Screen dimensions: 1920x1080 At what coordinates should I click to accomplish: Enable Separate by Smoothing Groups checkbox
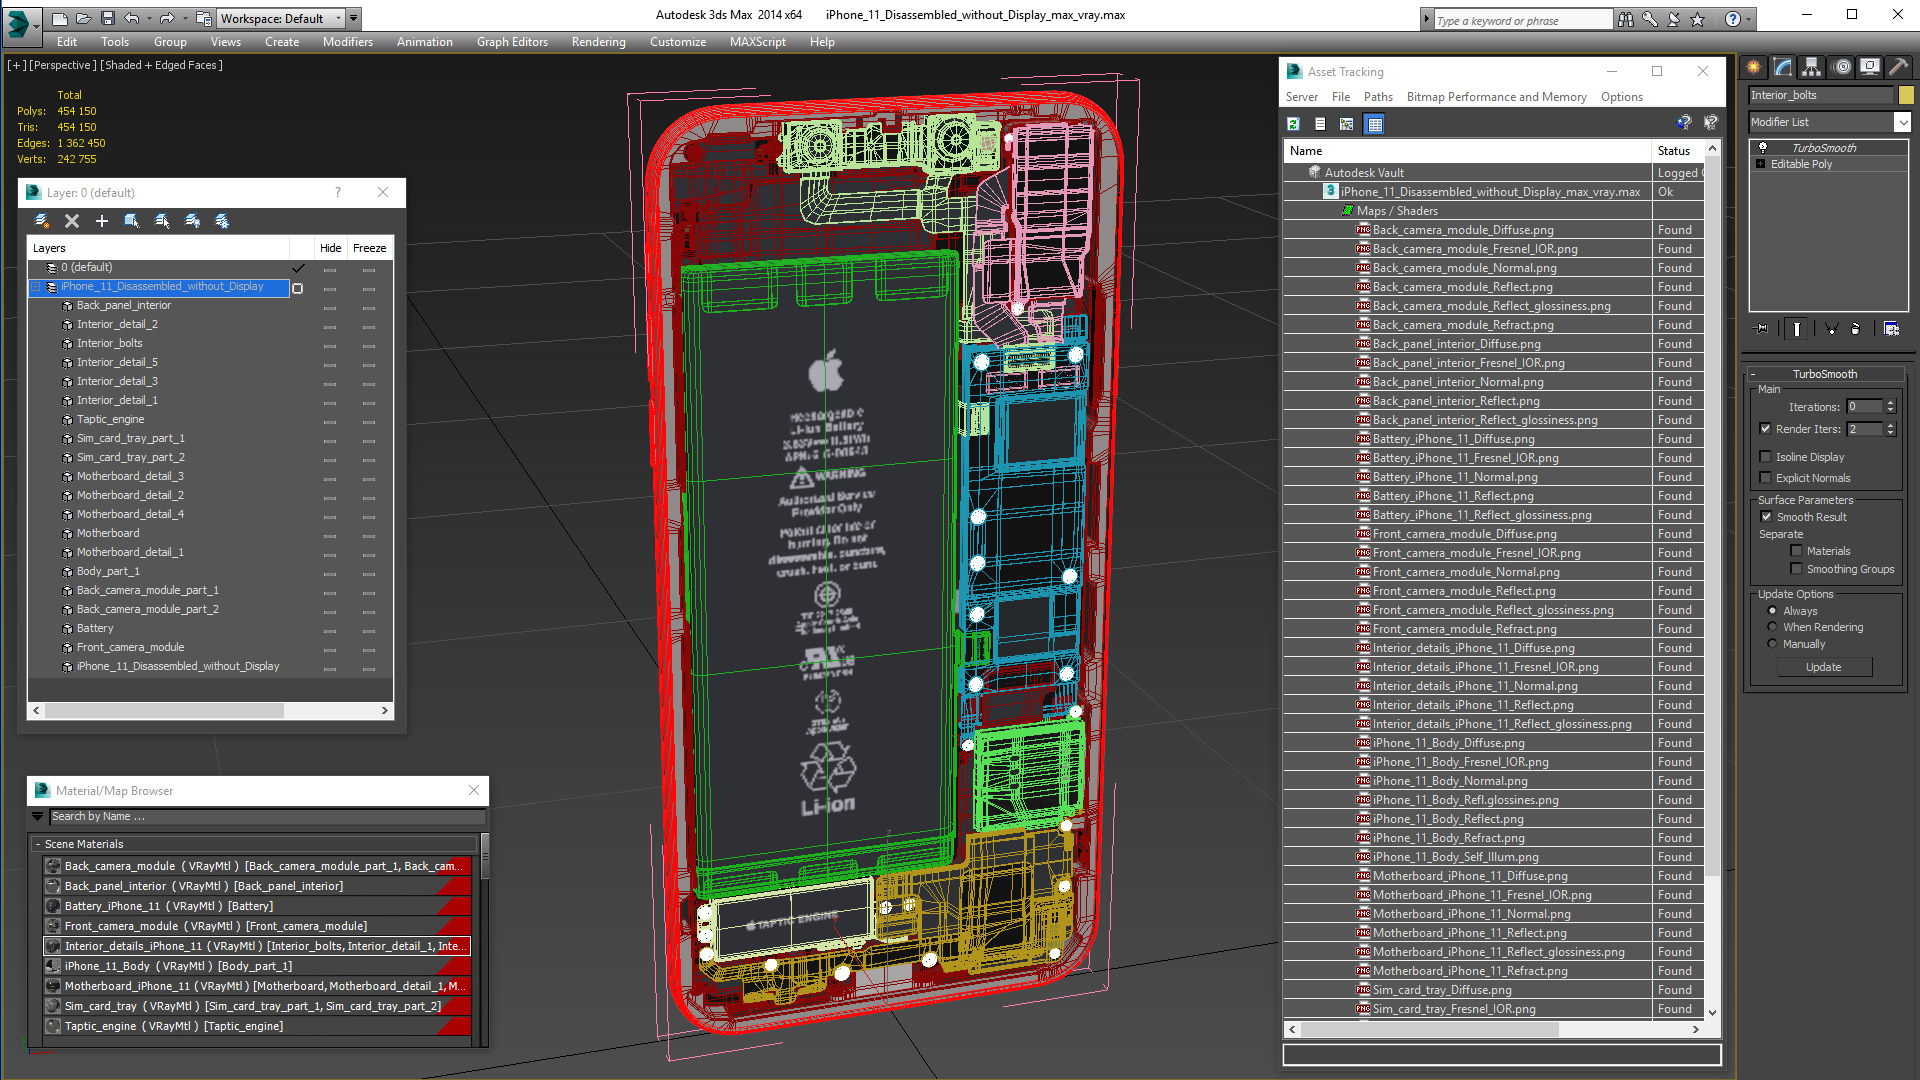1796,569
